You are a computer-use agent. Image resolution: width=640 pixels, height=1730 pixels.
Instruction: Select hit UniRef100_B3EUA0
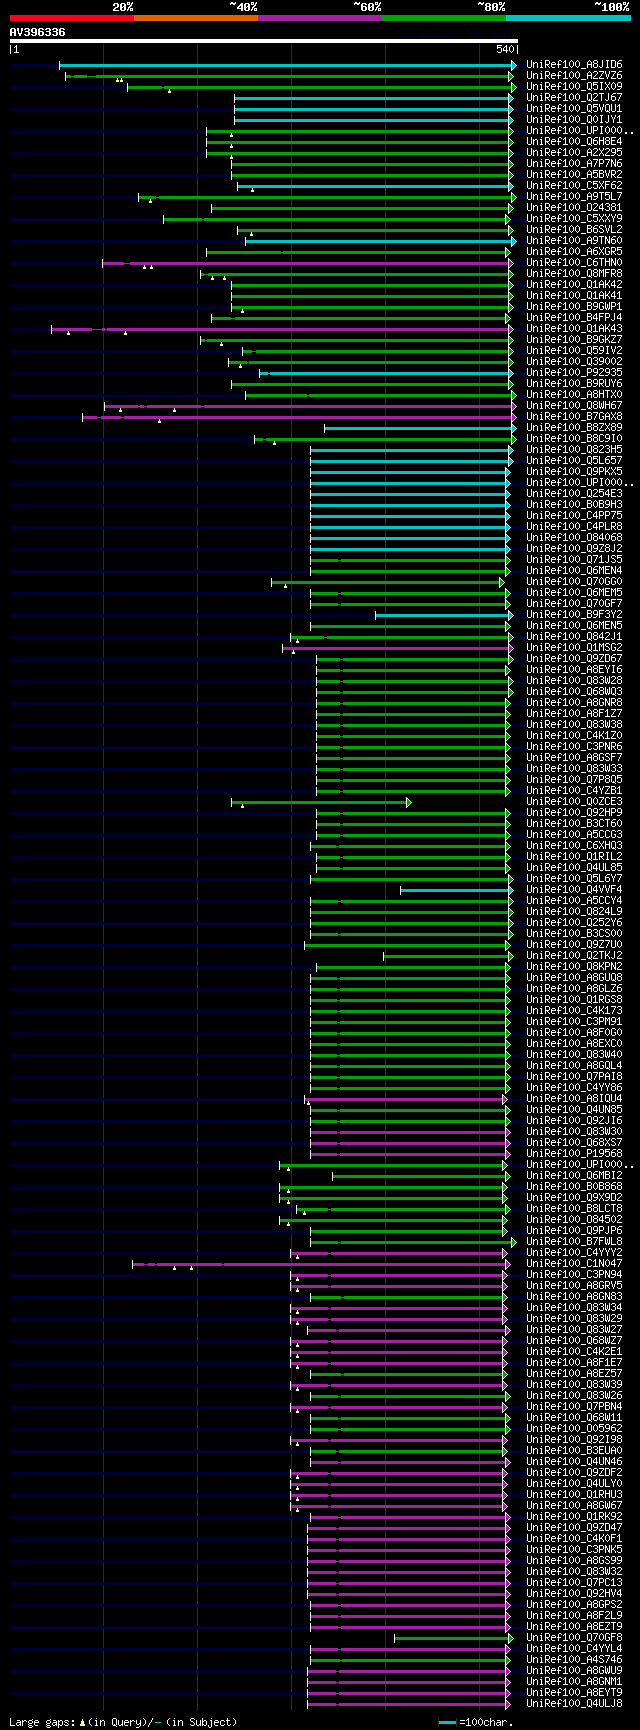574,1451
